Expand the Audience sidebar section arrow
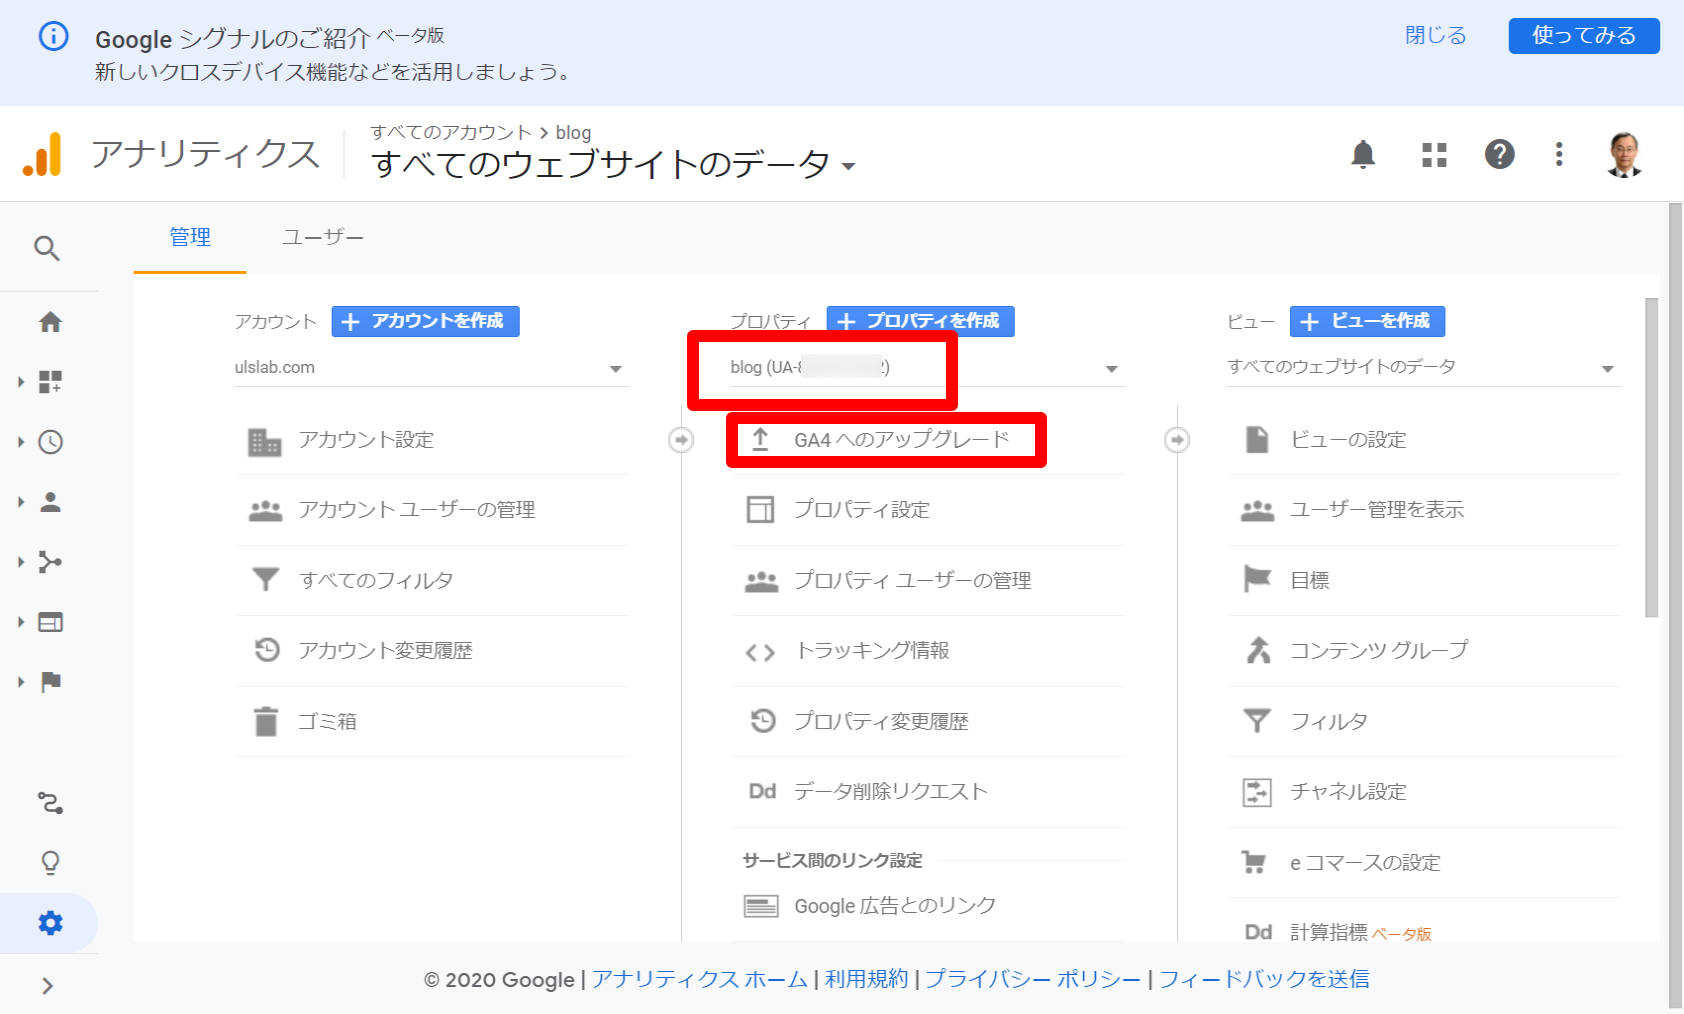Viewport: 1684px width, 1014px height. (x=21, y=502)
